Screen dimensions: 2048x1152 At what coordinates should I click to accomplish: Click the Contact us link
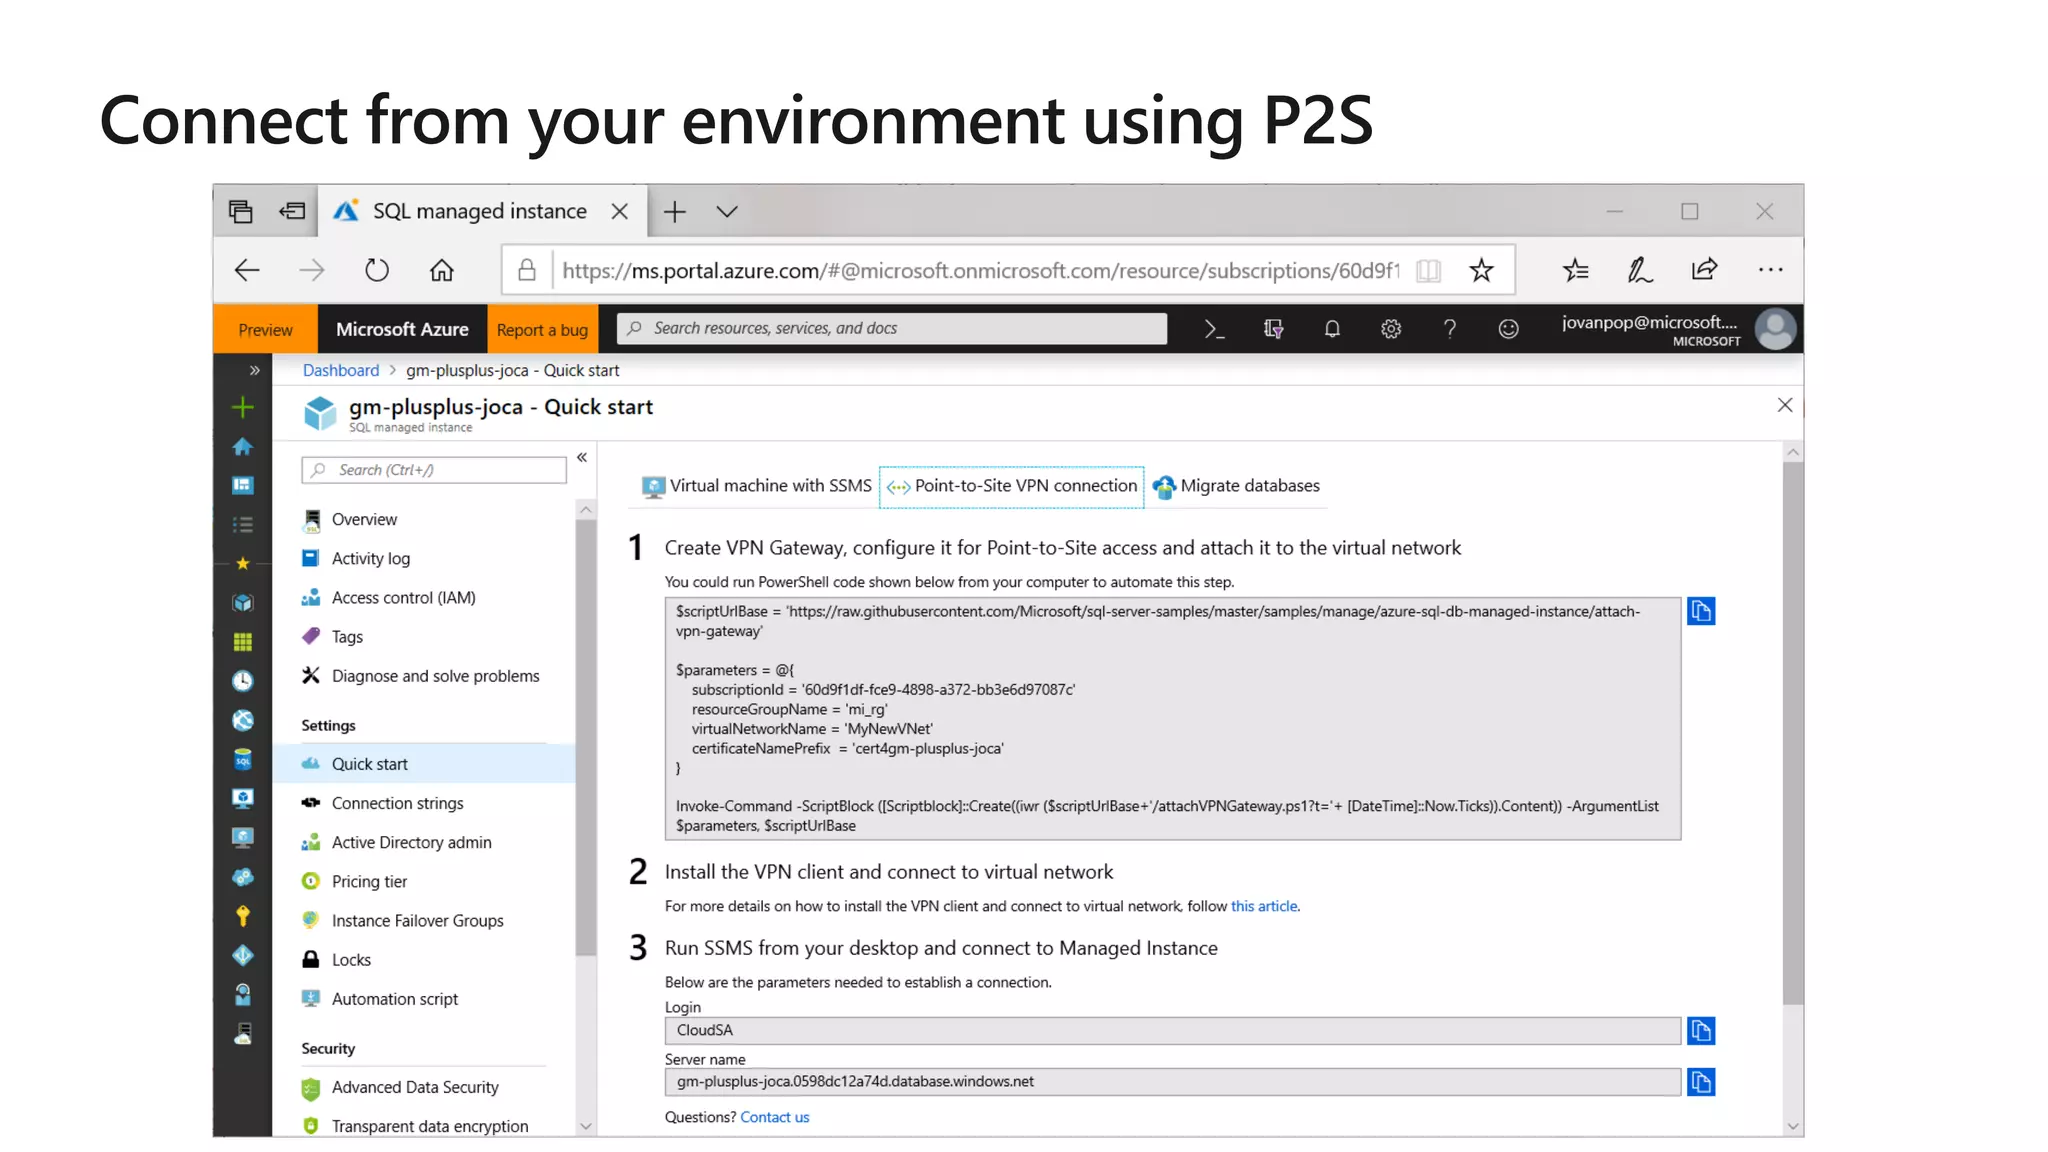tap(774, 1117)
